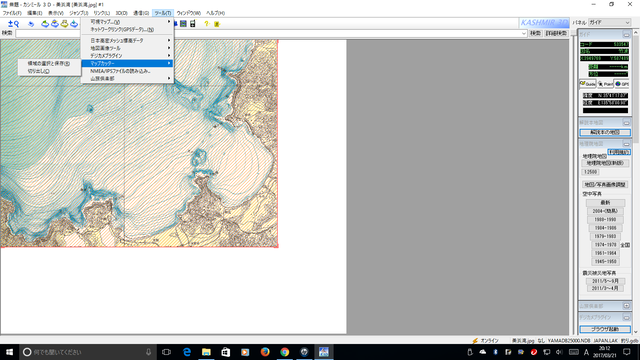Click the yellow note toolbar icon
The height and width of the screenshot is (360, 640).
217,24
